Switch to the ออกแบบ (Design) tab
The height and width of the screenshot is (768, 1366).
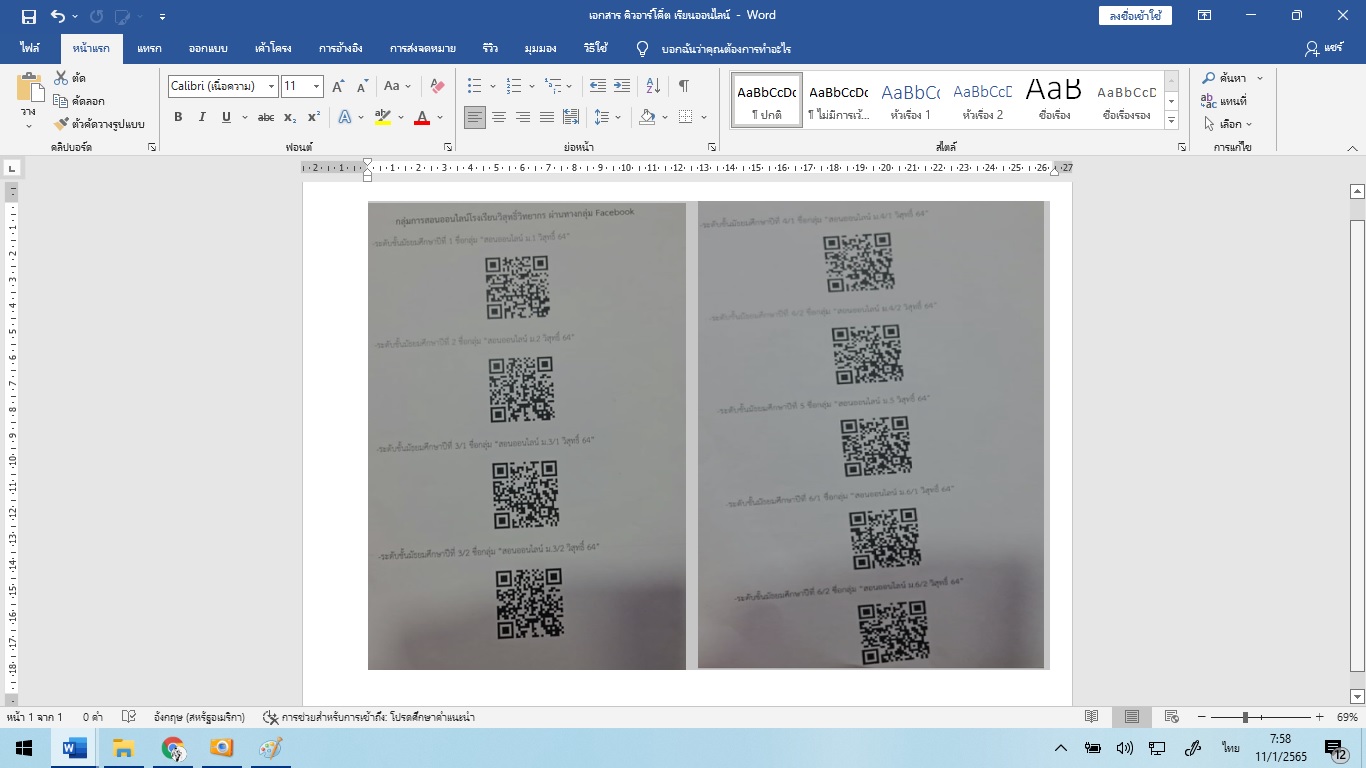(208, 48)
